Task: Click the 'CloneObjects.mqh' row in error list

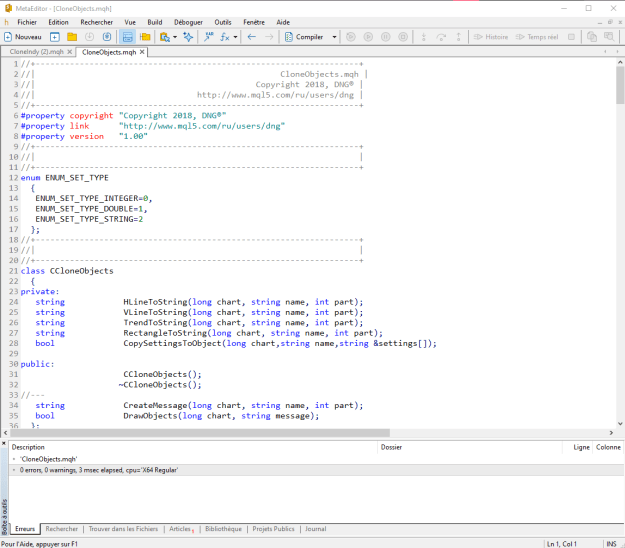Action: pos(316,459)
